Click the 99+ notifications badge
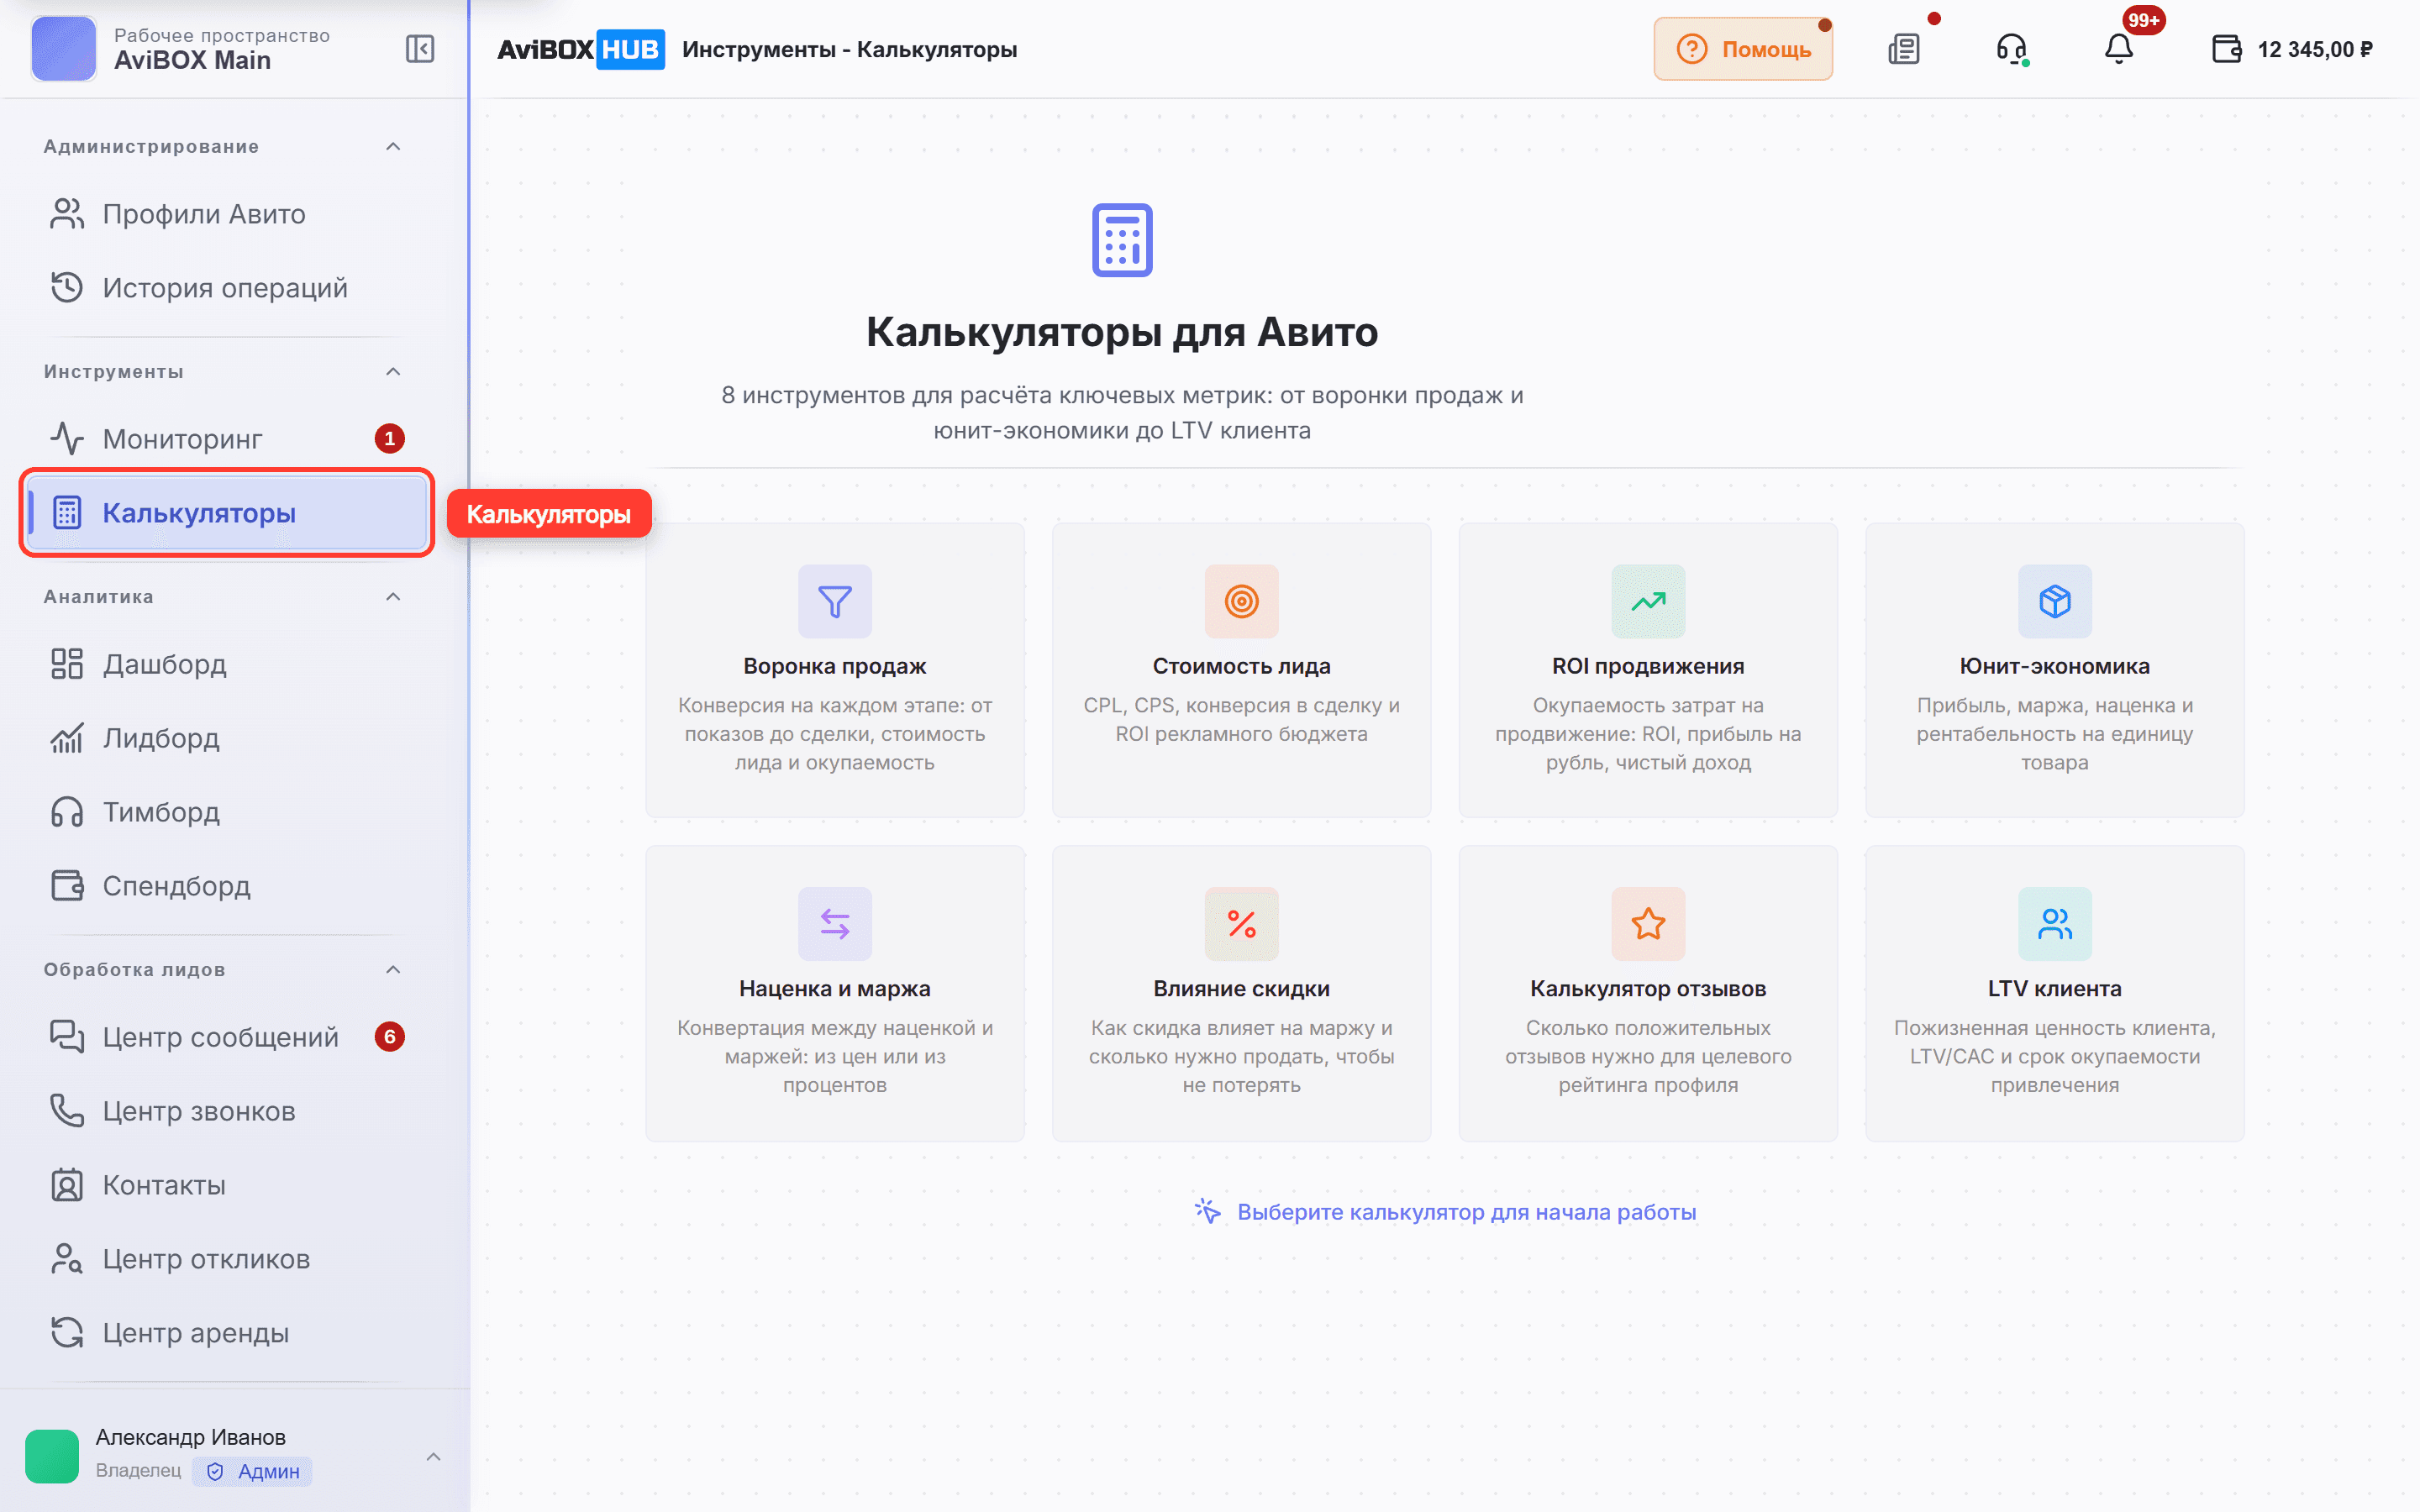This screenshot has width=2420, height=1512. pos(2143,20)
